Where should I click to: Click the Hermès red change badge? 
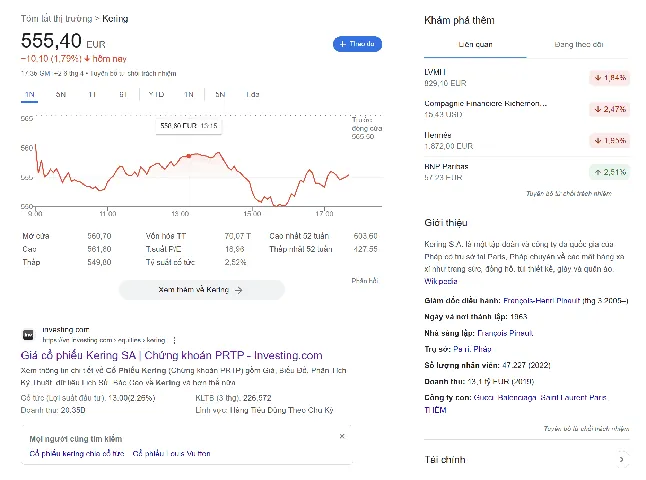(x=610, y=140)
